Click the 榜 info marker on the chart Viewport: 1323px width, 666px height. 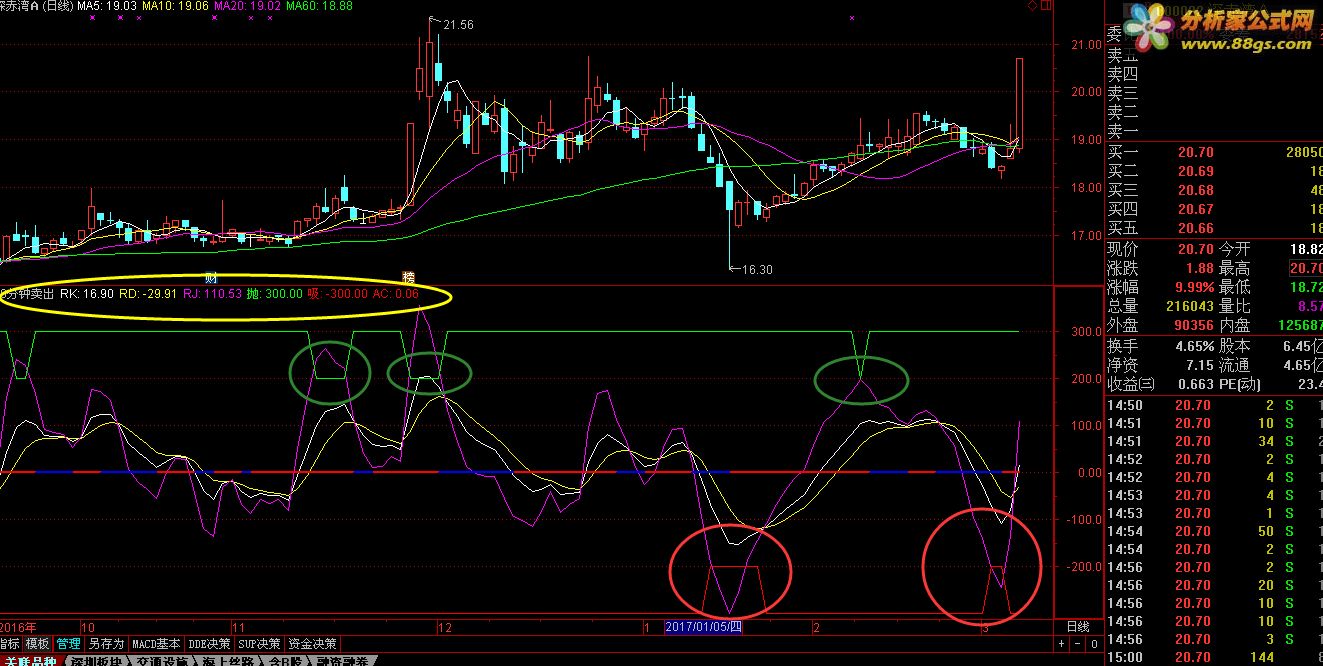(x=408, y=277)
